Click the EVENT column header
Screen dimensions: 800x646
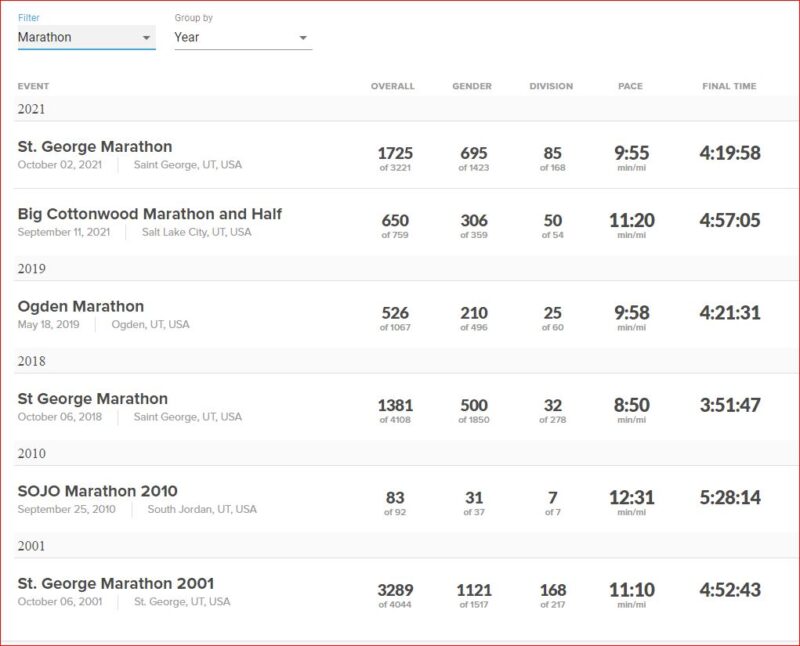[34, 86]
